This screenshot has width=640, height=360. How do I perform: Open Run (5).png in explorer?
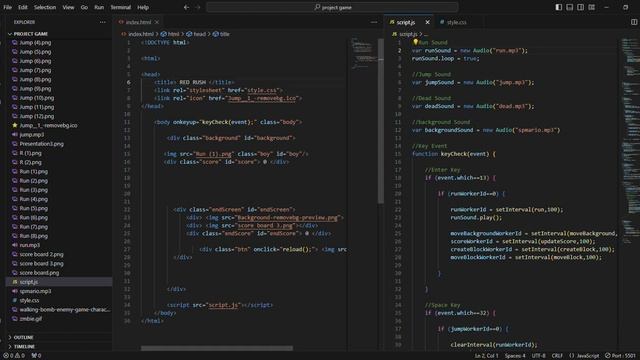tap(33, 208)
